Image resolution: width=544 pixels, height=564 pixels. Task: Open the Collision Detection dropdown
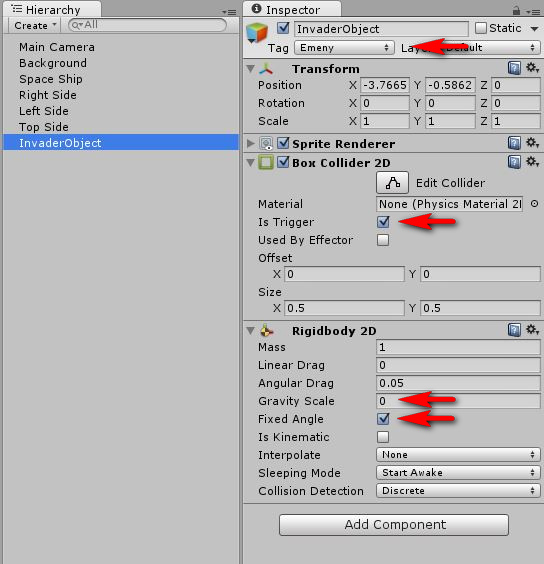pos(458,491)
